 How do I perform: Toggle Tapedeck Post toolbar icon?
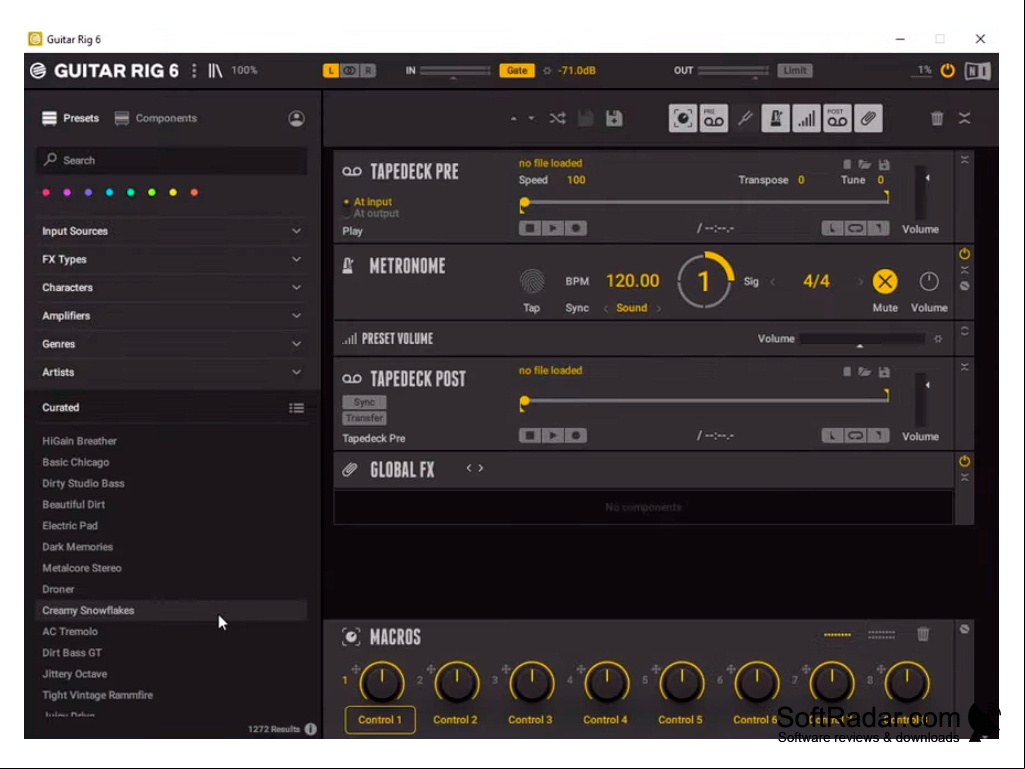point(837,118)
